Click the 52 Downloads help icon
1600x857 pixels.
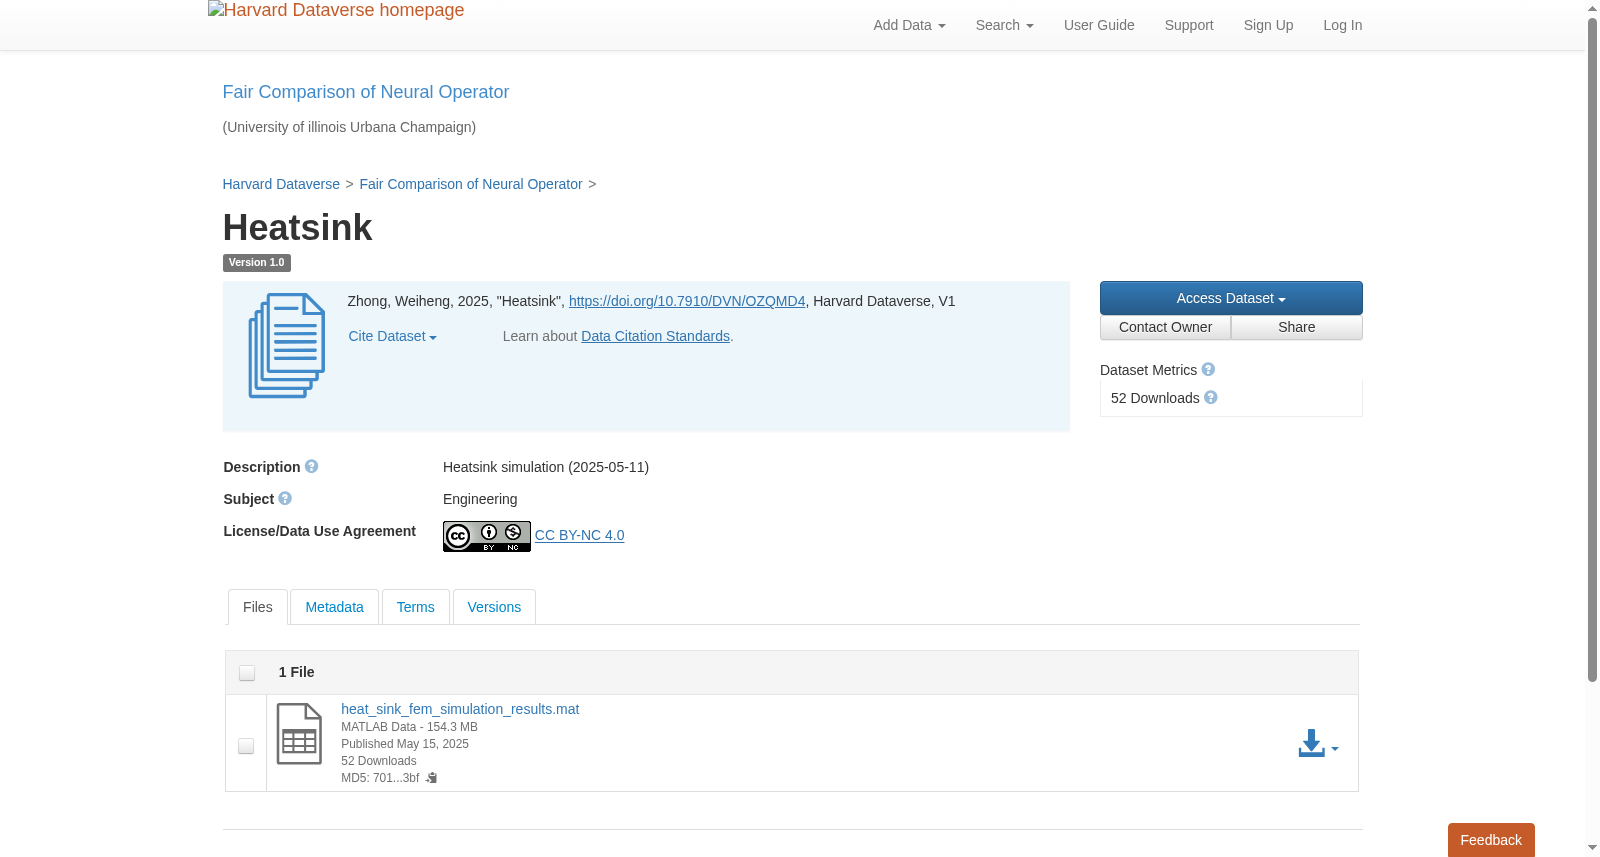(x=1211, y=398)
